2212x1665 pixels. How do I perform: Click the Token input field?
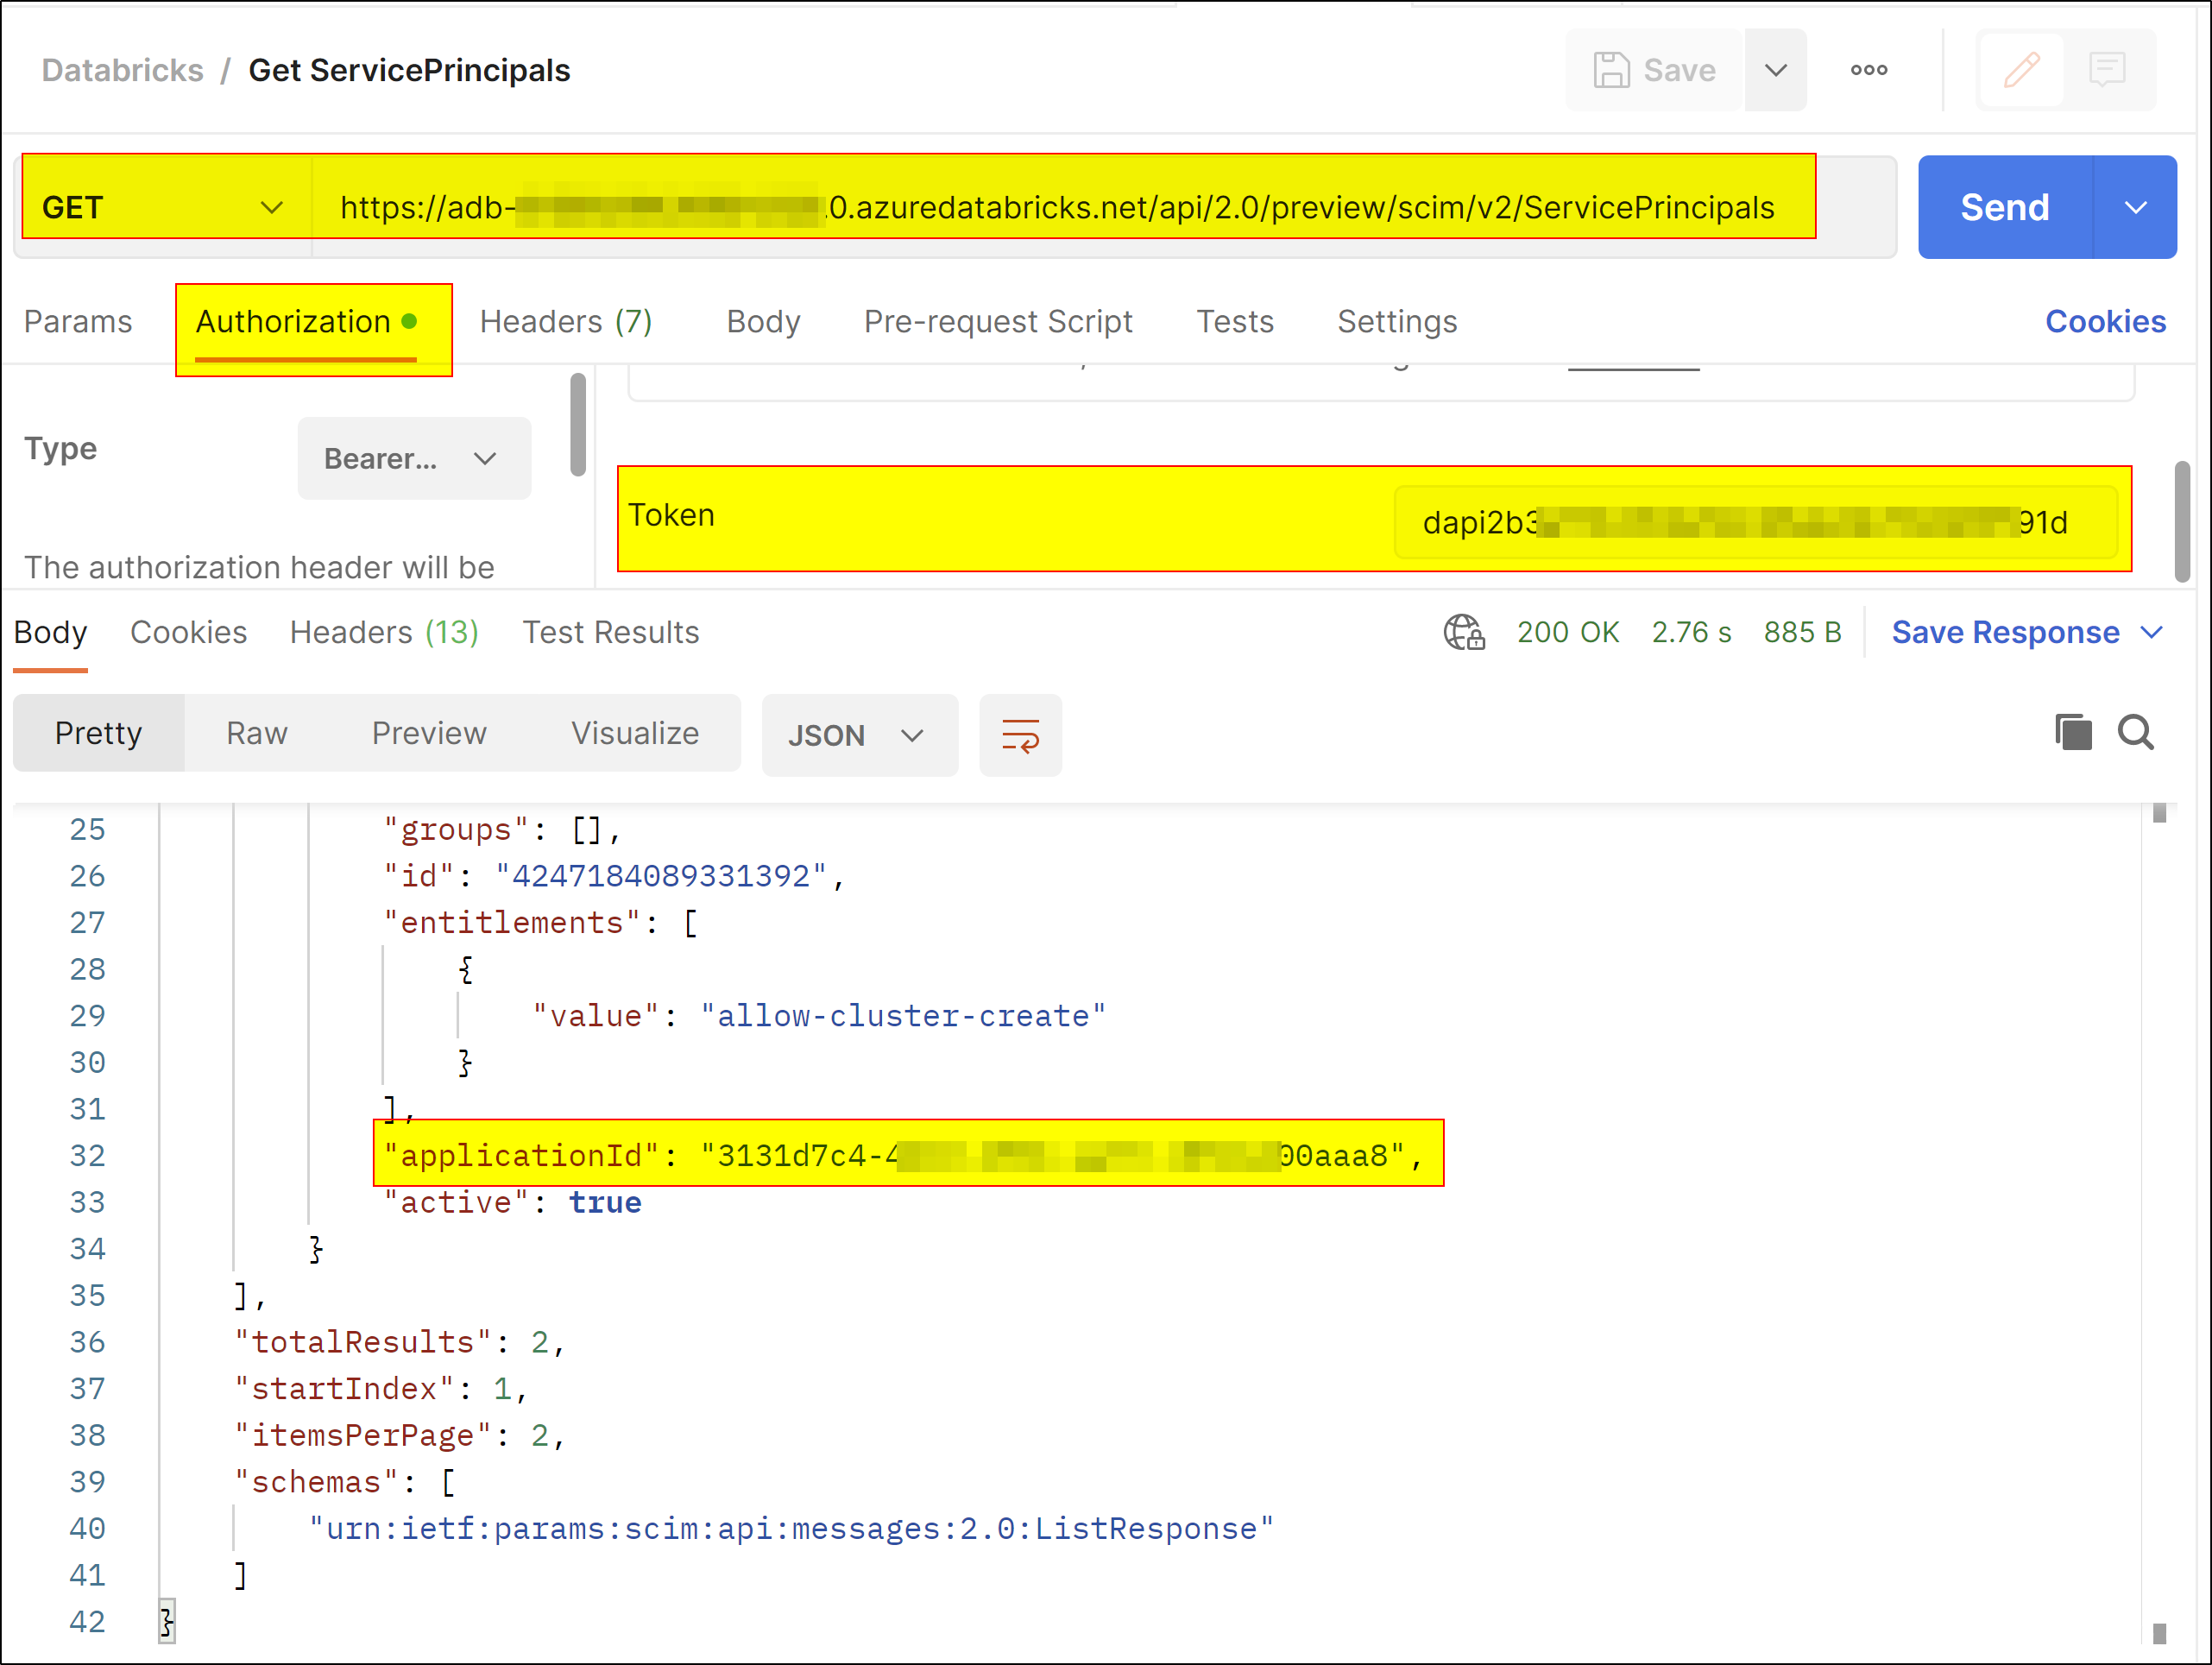(1755, 522)
